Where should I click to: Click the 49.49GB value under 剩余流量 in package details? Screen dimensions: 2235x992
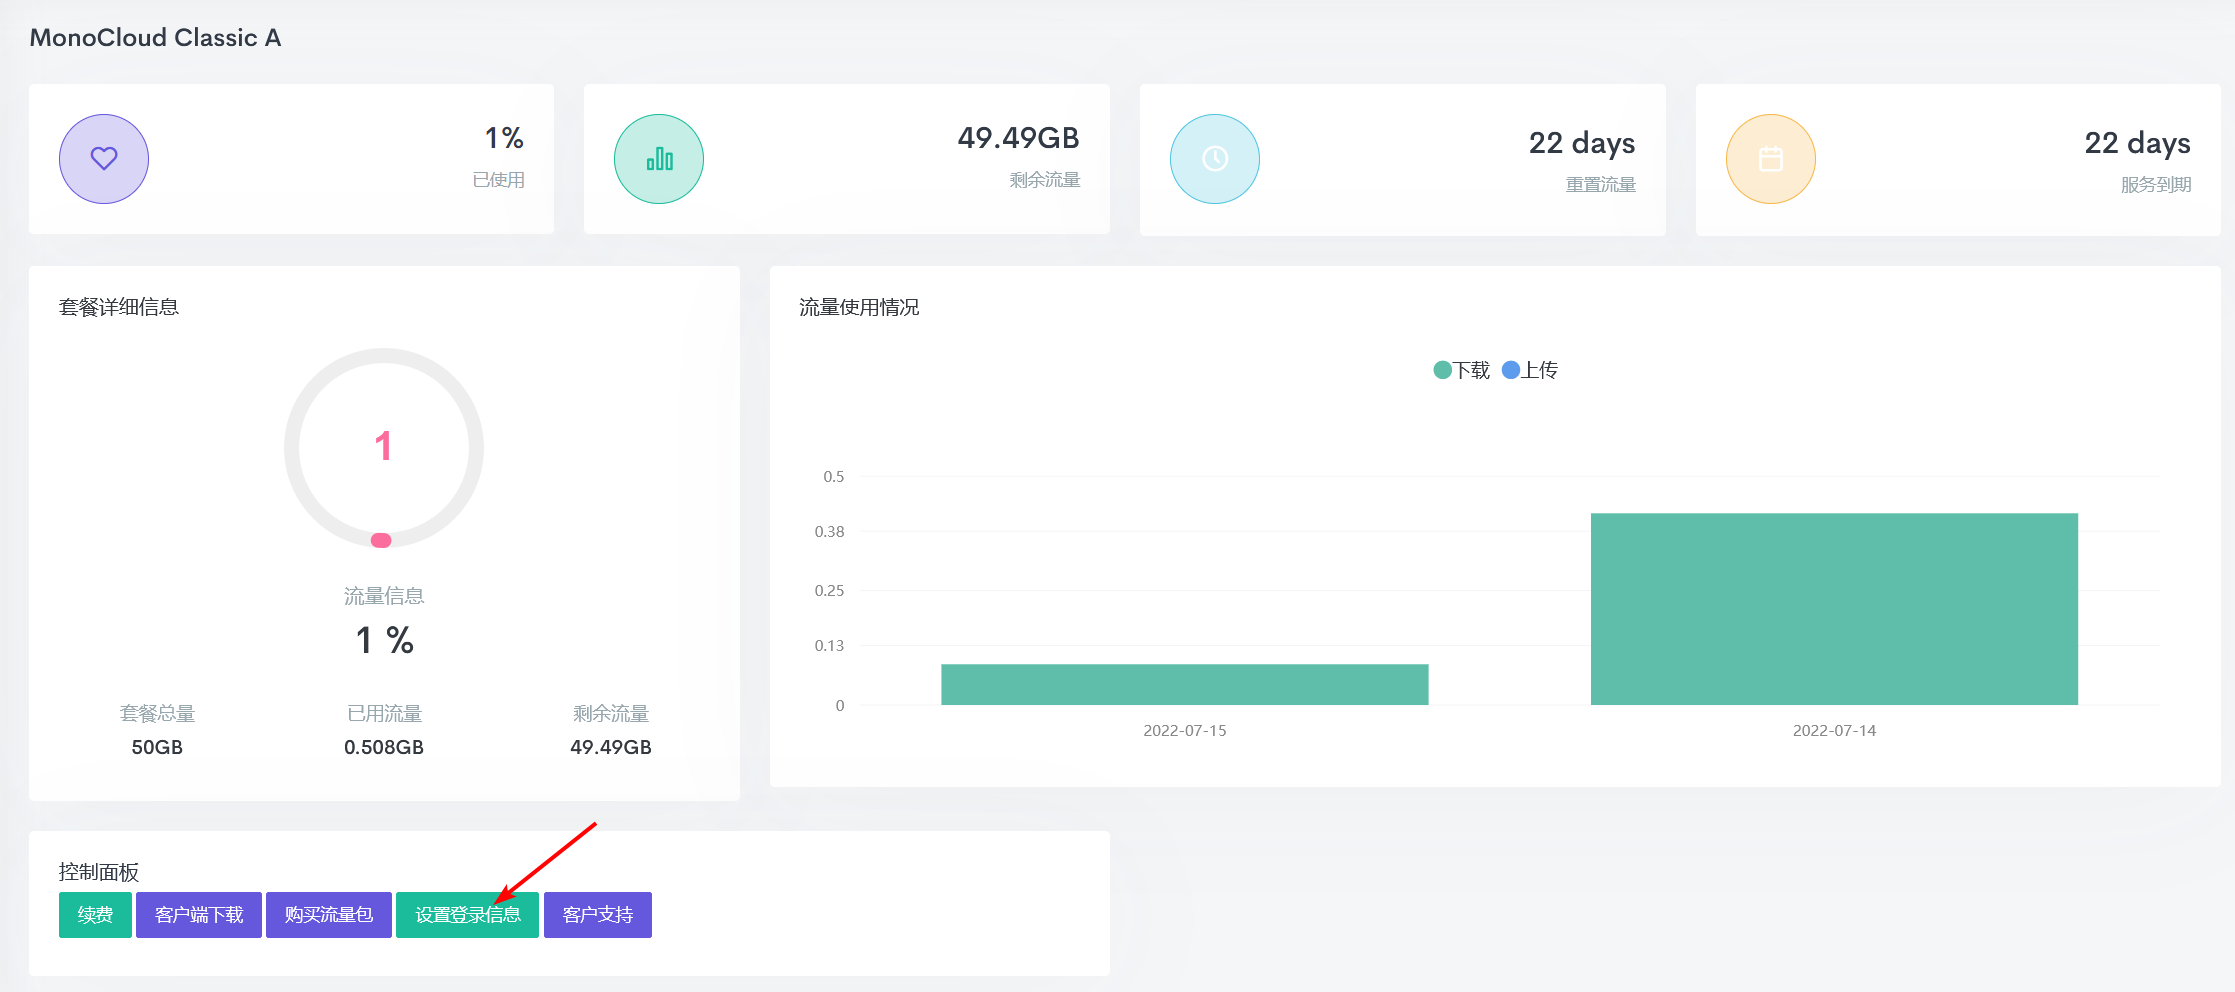tap(611, 747)
